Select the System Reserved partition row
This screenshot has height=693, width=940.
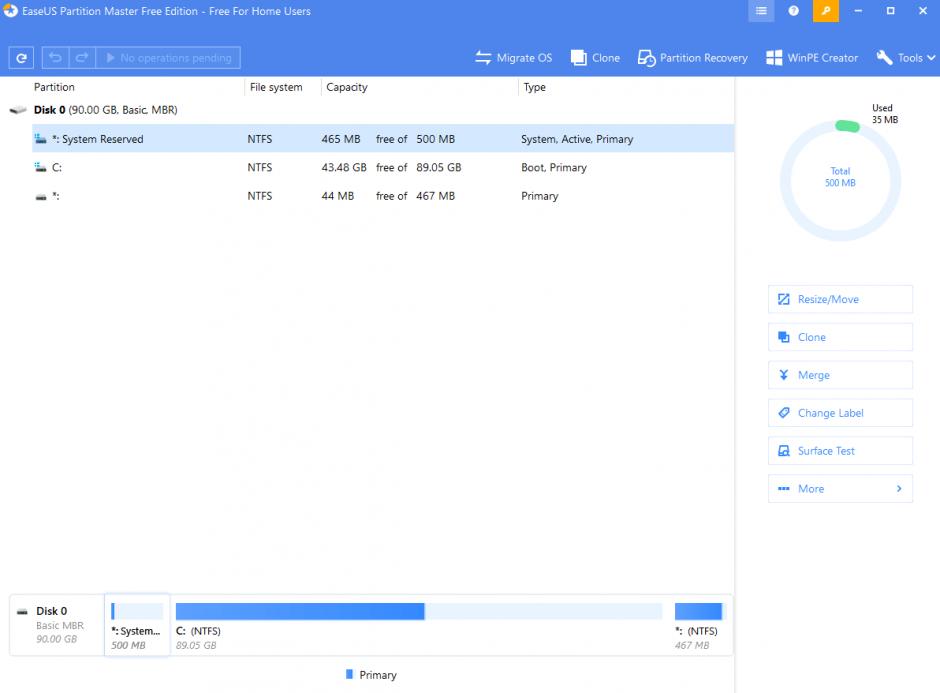point(382,138)
